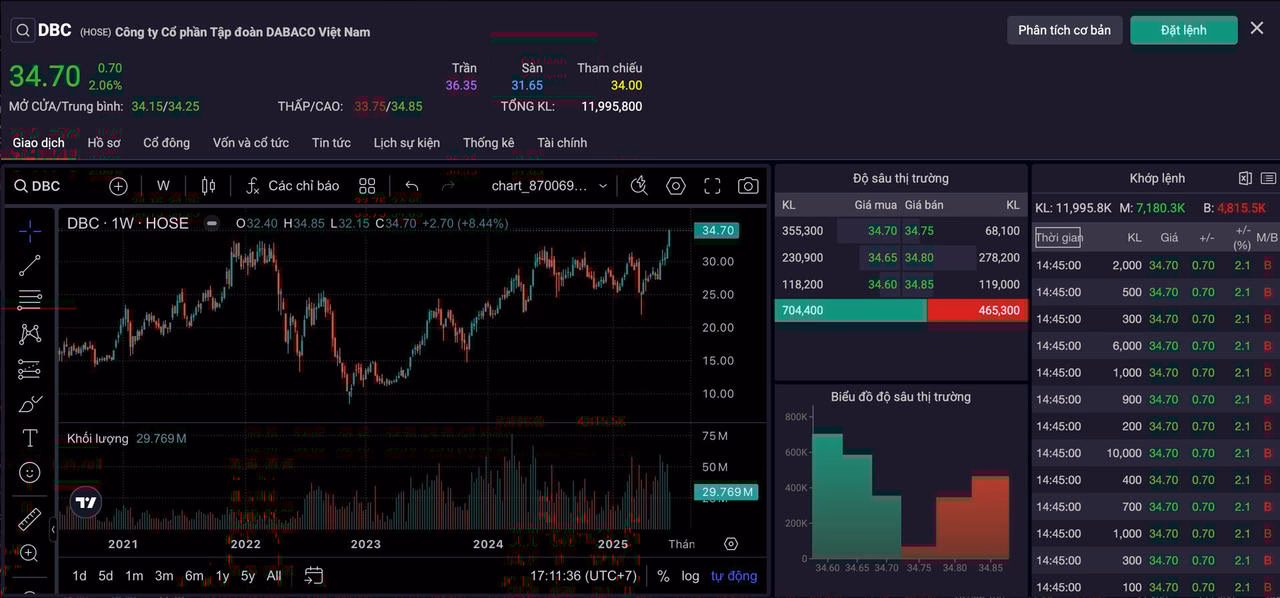
Task: Open the Tài chính tab
Action: coord(562,143)
